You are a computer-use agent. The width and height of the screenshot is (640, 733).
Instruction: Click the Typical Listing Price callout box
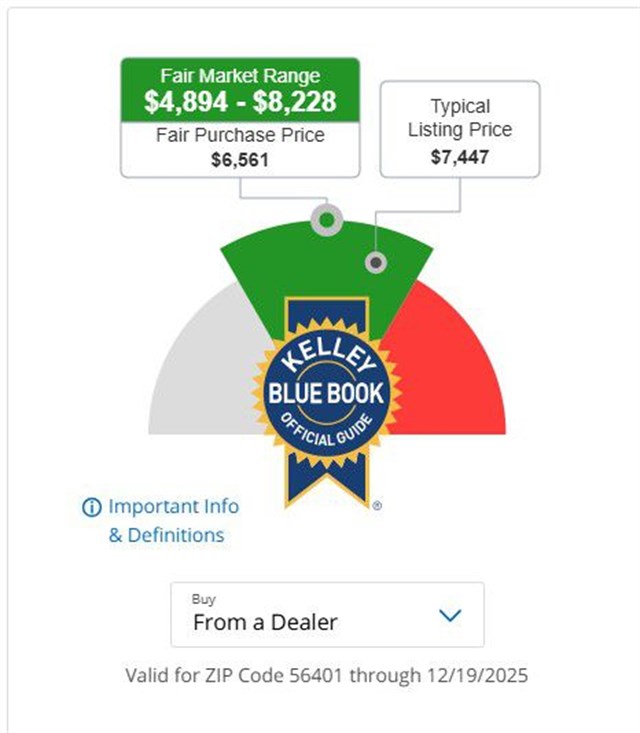pos(460,130)
